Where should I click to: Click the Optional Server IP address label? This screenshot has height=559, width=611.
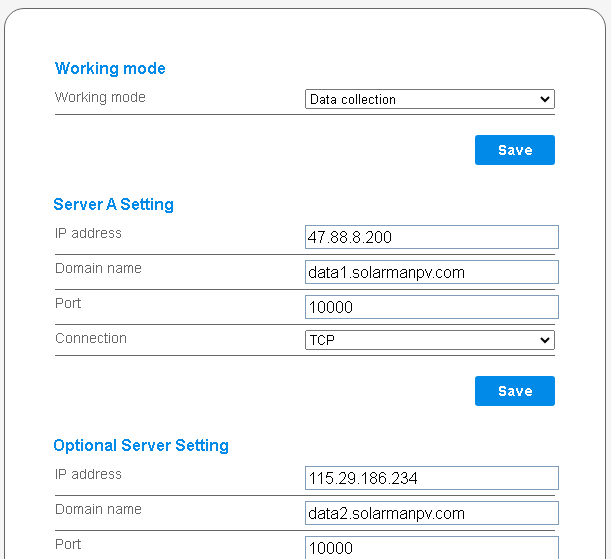tap(88, 475)
